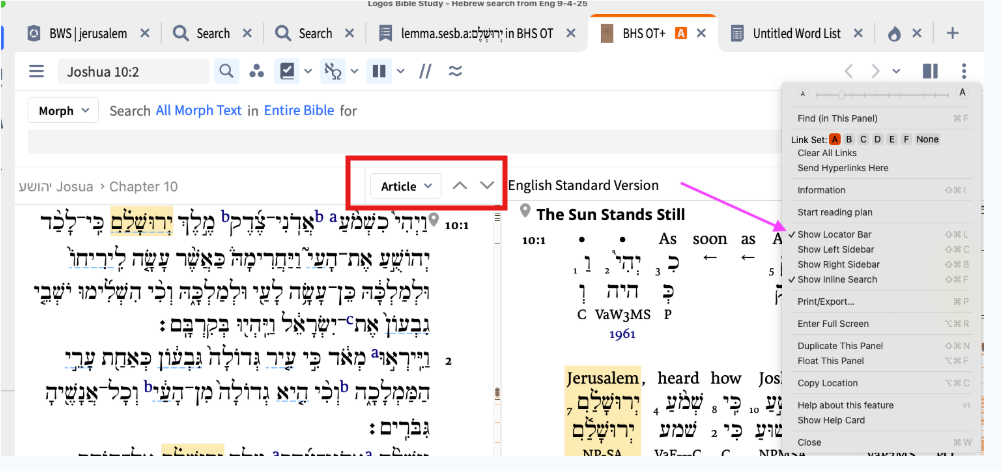The width and height of the screenshot is (1002, 471).
Task: Click the parallel resources slashes icon
Action: (425, 72)
